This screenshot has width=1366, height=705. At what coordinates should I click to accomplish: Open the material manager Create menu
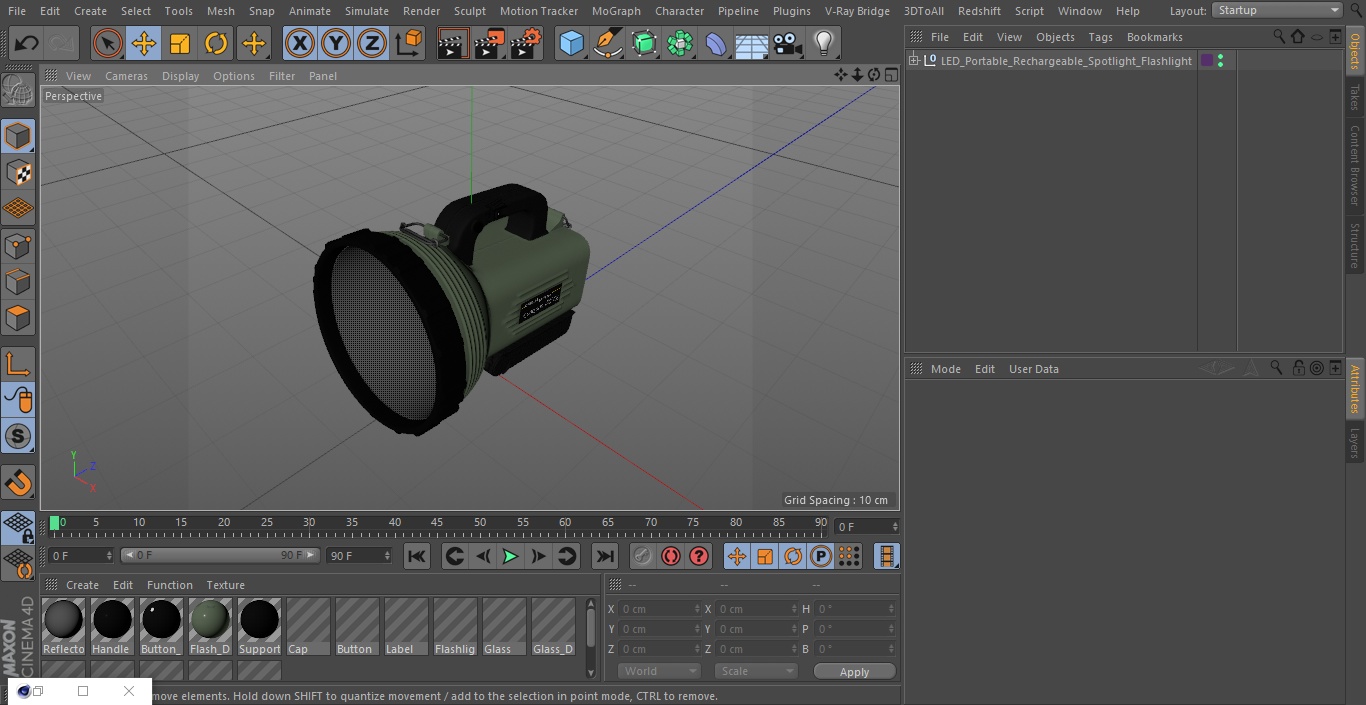(x=82, y=585)
